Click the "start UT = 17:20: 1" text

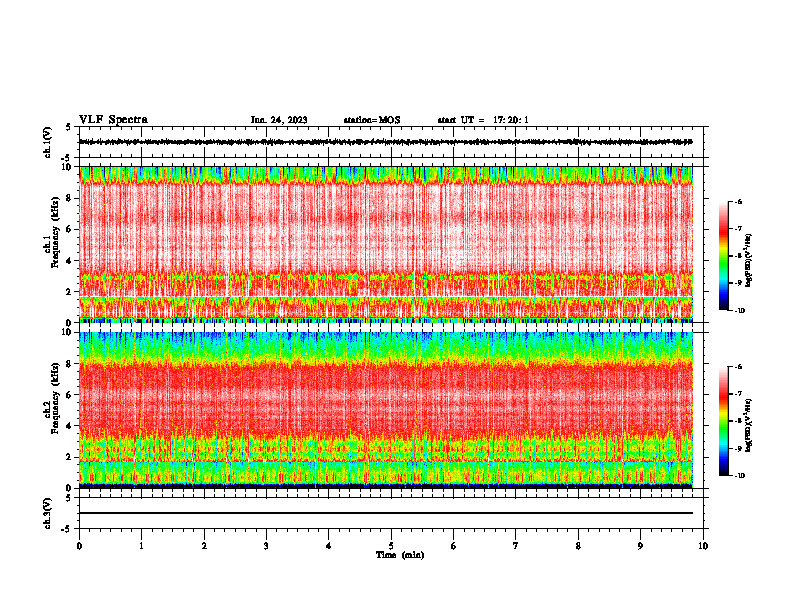click(x=483, y=120)
